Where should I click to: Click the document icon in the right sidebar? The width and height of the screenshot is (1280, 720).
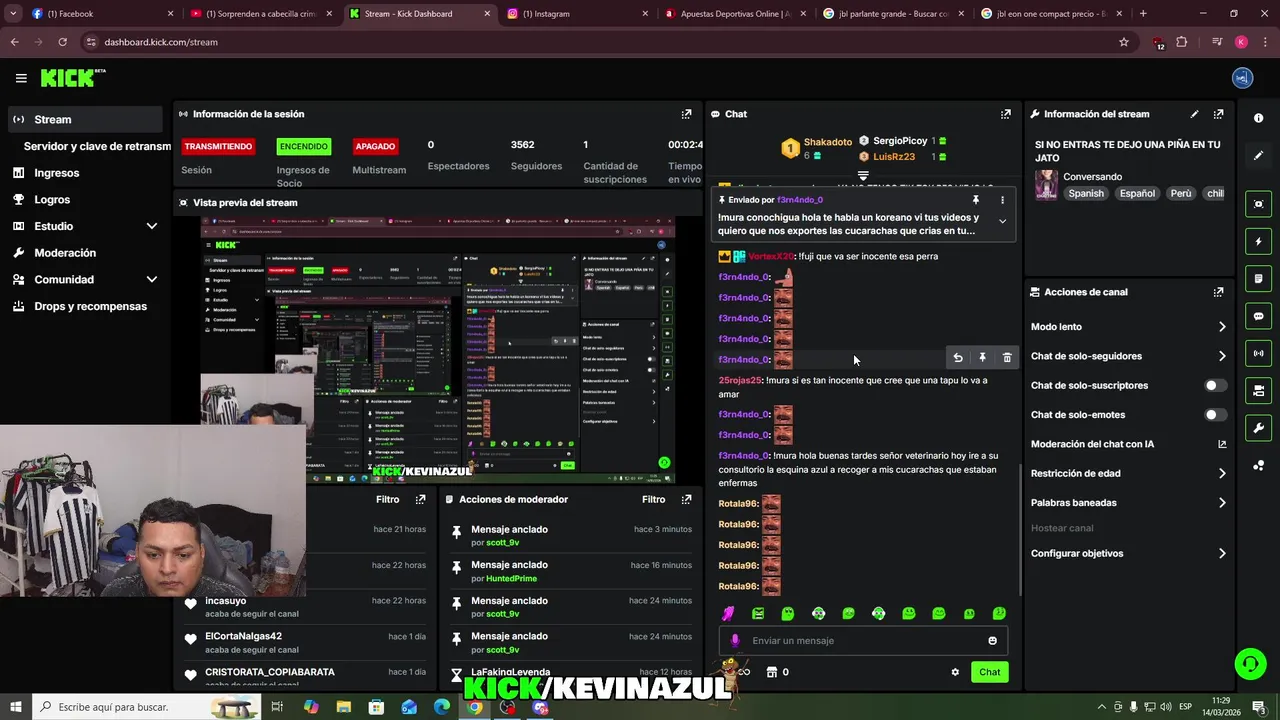[1258, 278]
